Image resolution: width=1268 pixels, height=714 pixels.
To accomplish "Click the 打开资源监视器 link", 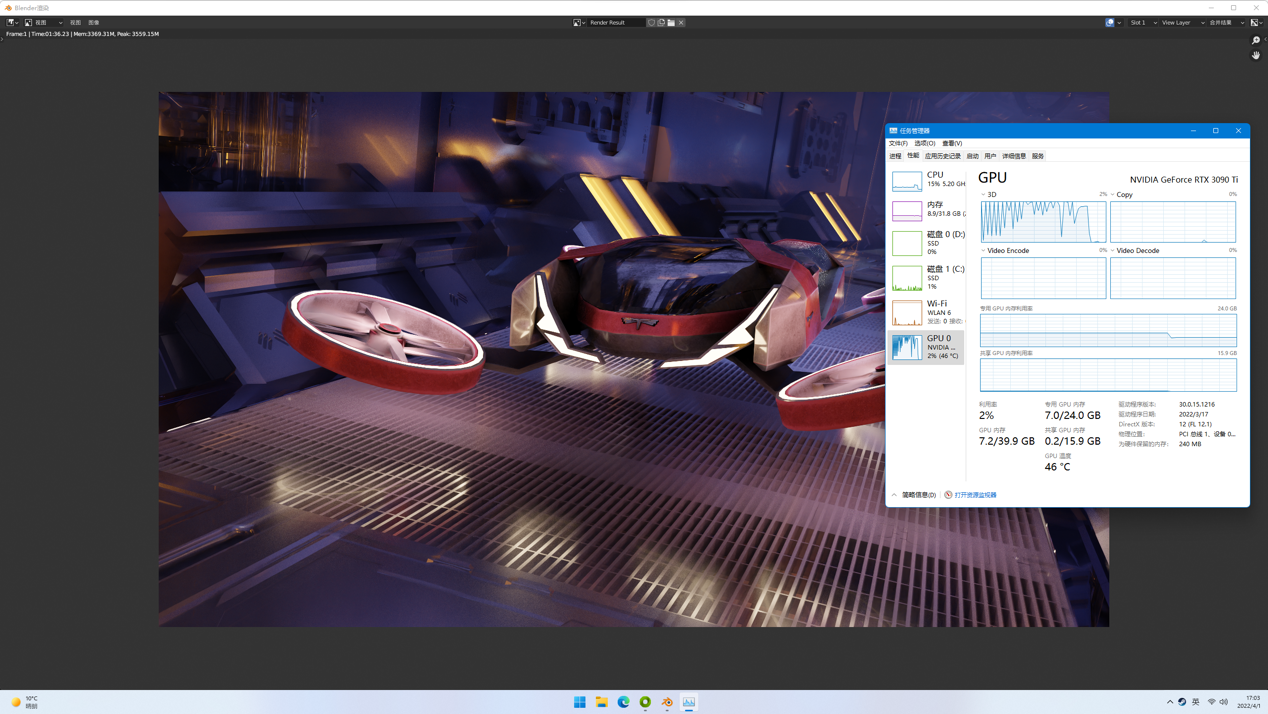I will 975,495.
